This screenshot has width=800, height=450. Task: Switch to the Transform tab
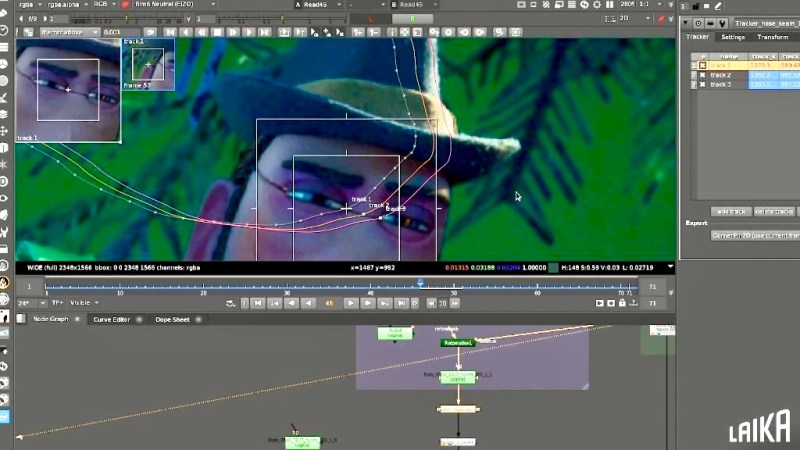[772, 37]
